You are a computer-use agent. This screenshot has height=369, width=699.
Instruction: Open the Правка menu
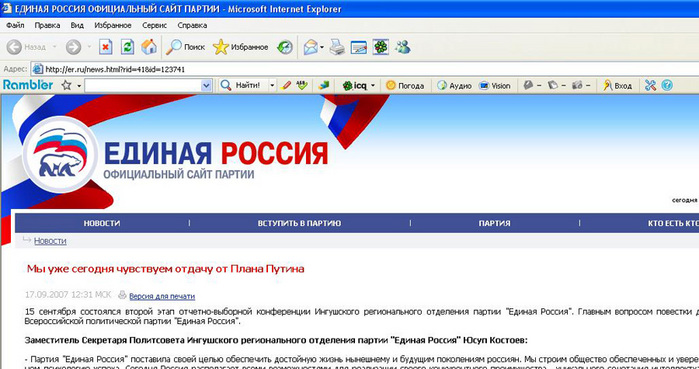pos(47,25)
